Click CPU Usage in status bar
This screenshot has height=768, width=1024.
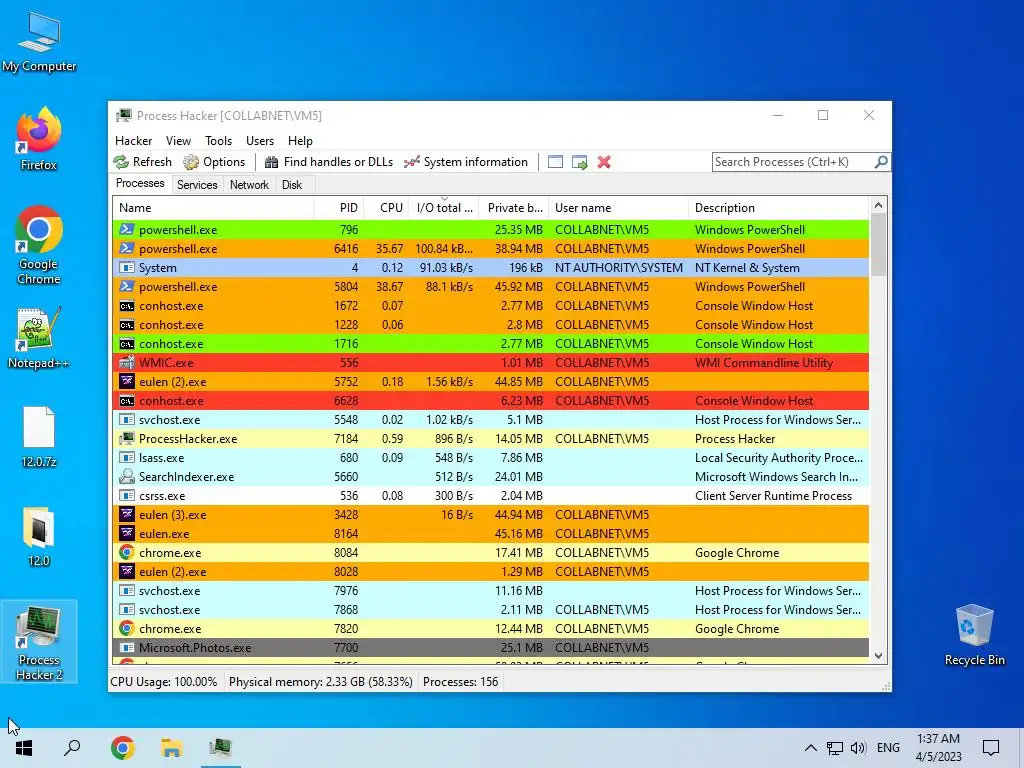tap(164, 682)
